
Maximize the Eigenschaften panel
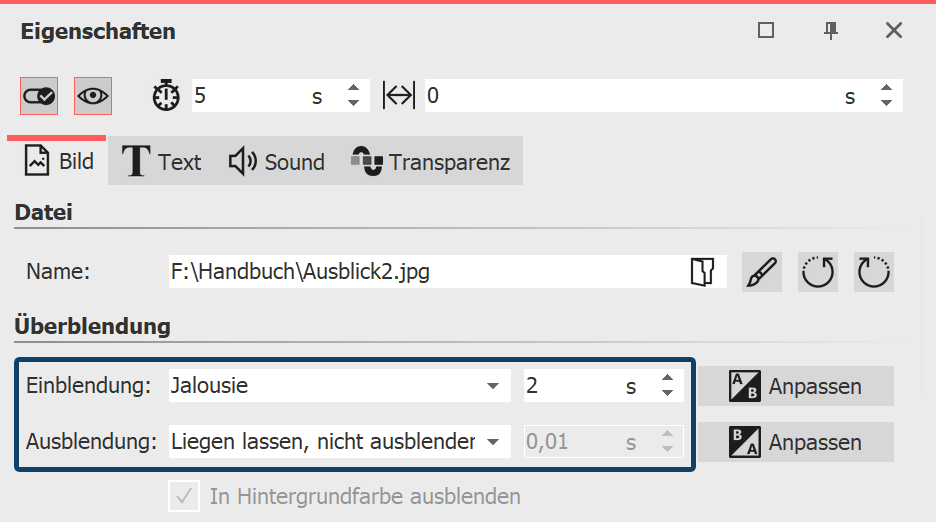[766, 31]
